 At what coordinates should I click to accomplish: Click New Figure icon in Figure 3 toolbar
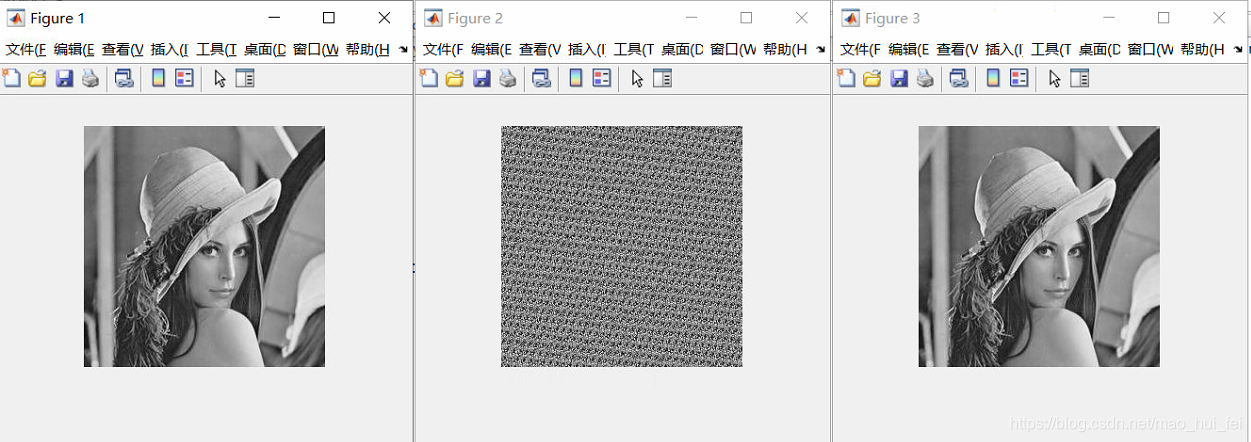click(846, 78)
